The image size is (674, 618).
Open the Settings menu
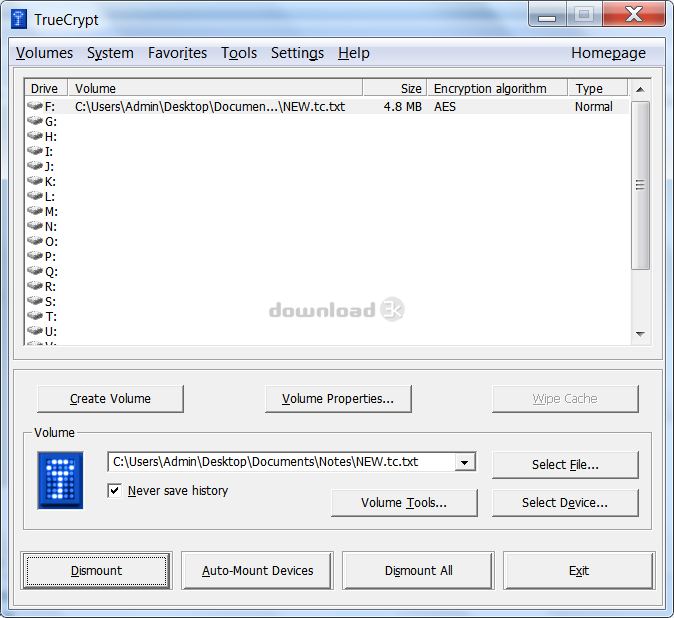click(297, 53)
